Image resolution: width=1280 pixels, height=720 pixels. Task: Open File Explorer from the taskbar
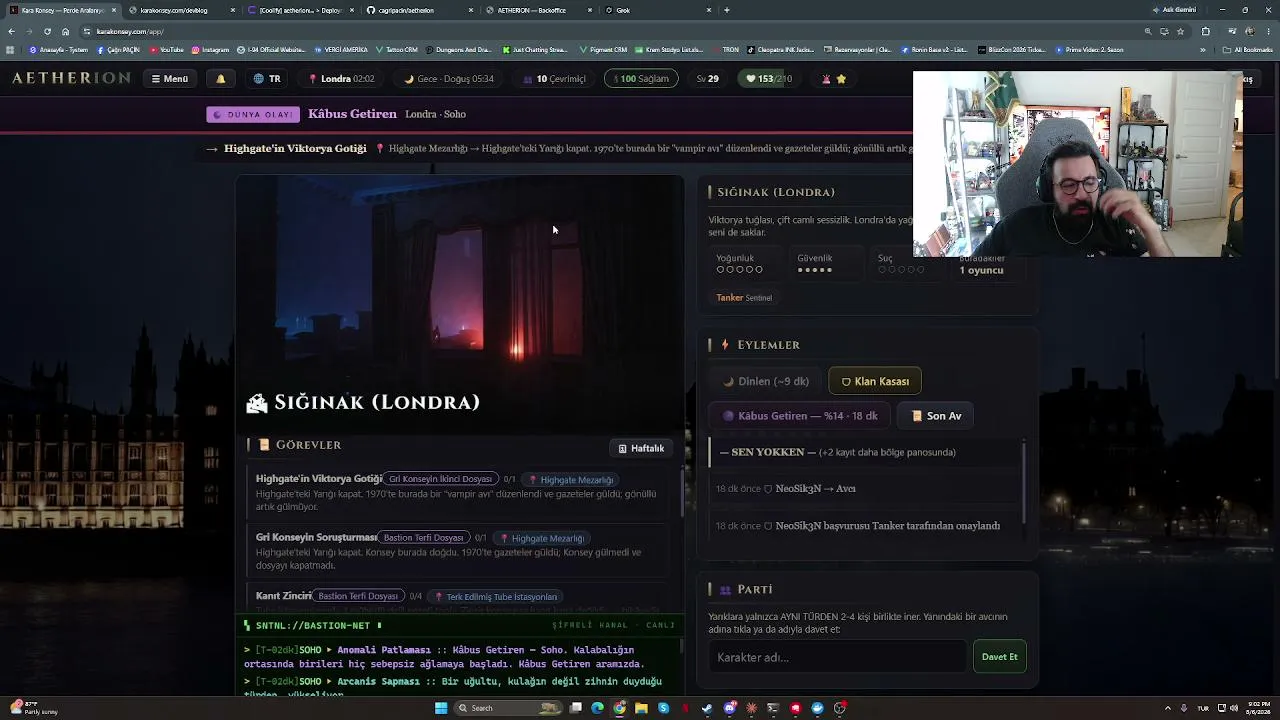(641, 708)
